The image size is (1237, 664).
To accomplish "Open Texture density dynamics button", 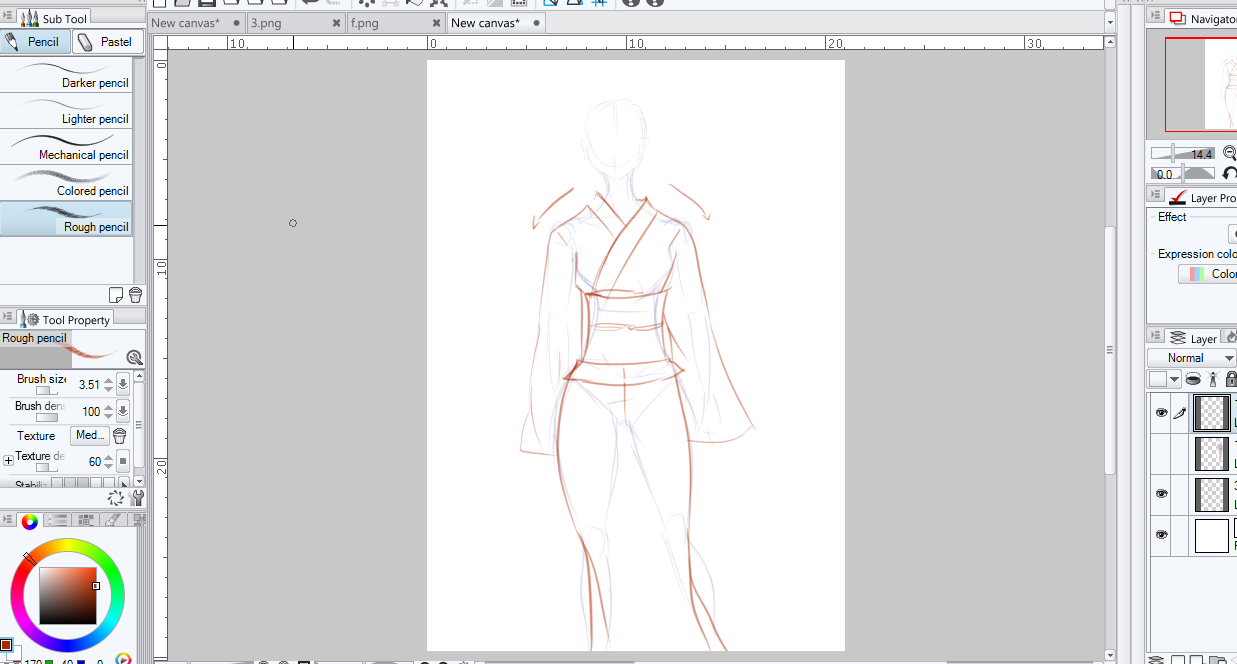I will coord(123,461).
